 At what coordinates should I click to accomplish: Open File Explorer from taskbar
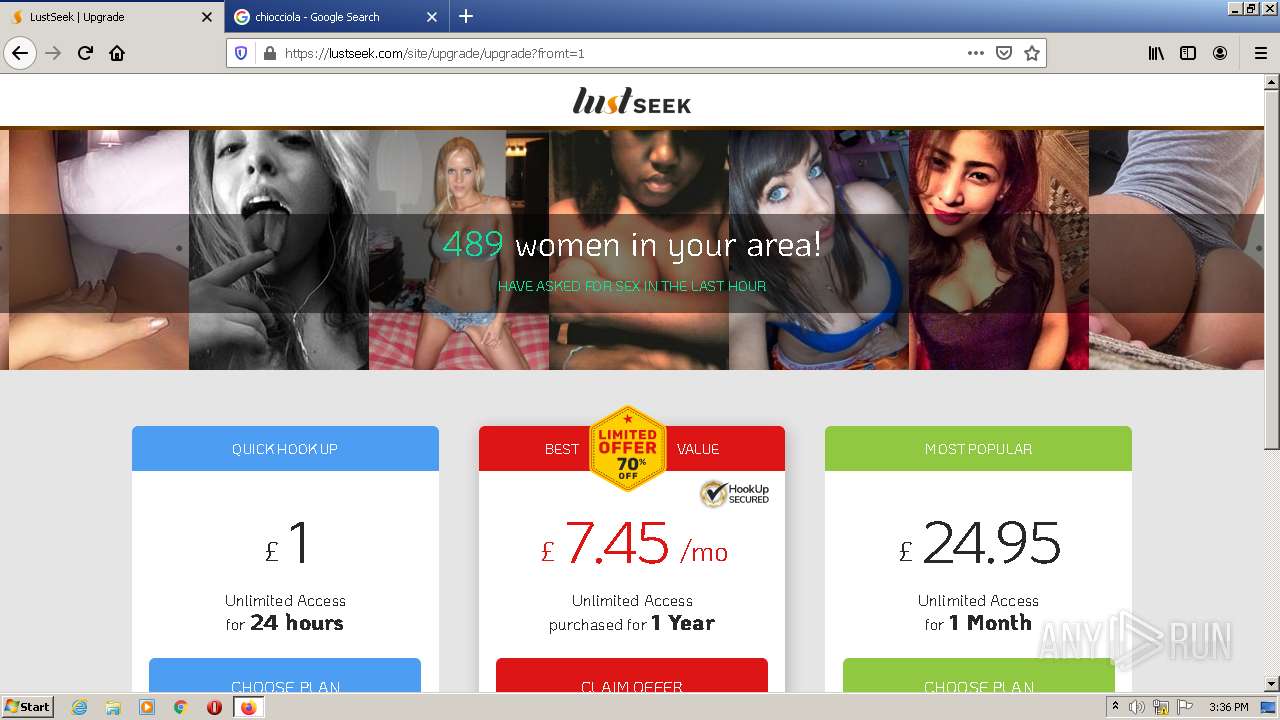113,707
